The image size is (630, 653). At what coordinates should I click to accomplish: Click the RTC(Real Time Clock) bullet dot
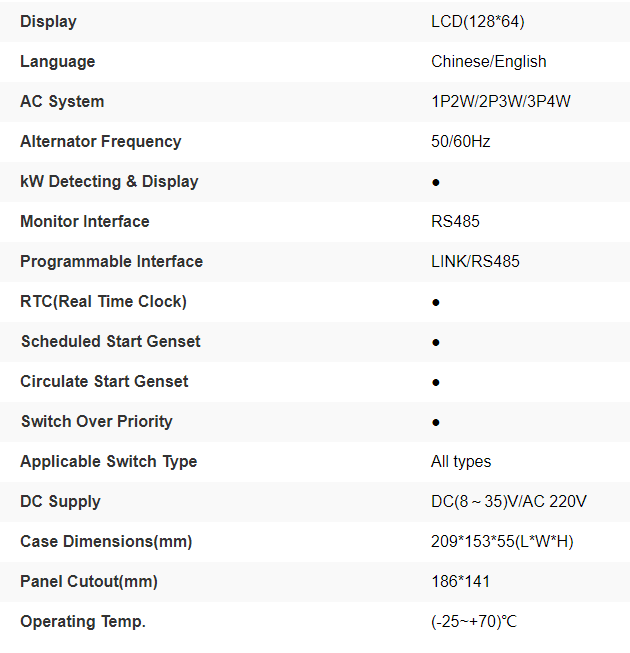[x=436, y=303]
